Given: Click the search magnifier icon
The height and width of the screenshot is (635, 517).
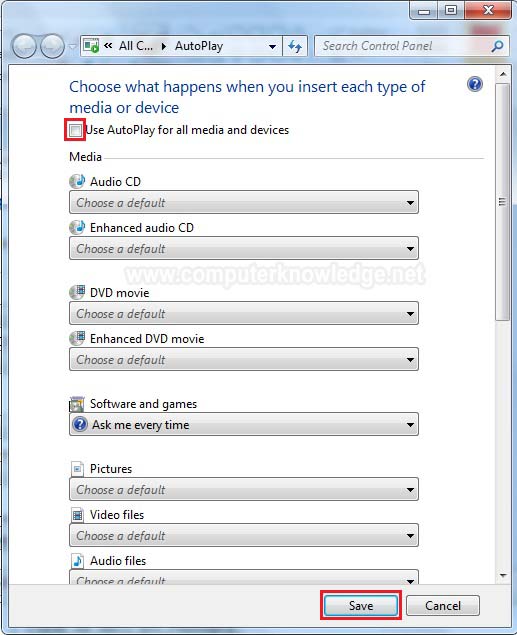Looking at the screenshot, I should pos(497,46).
